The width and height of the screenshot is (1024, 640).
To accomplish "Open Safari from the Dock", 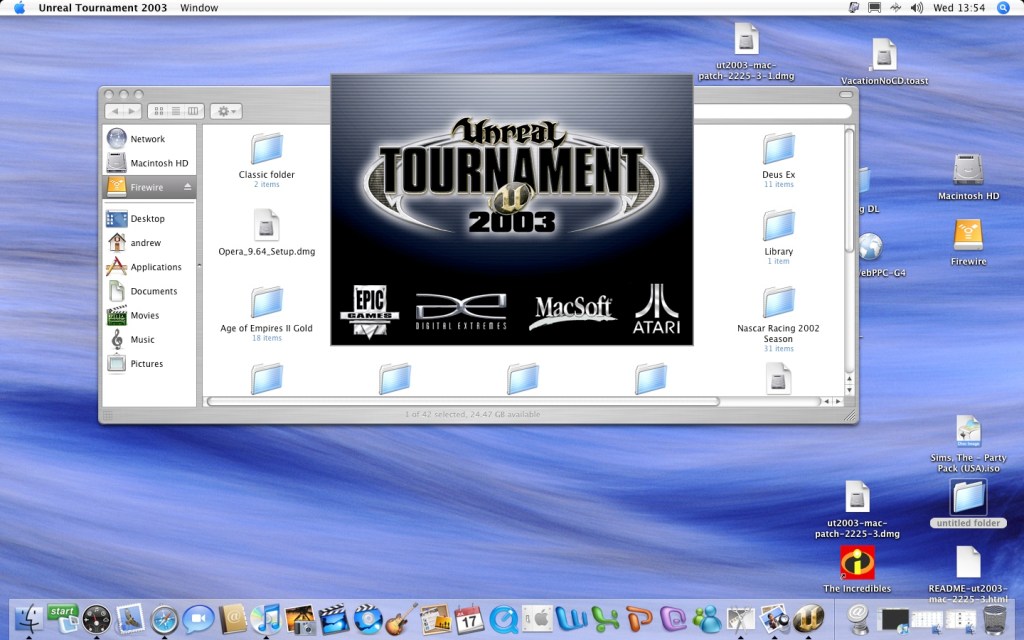I will point(164,620).
